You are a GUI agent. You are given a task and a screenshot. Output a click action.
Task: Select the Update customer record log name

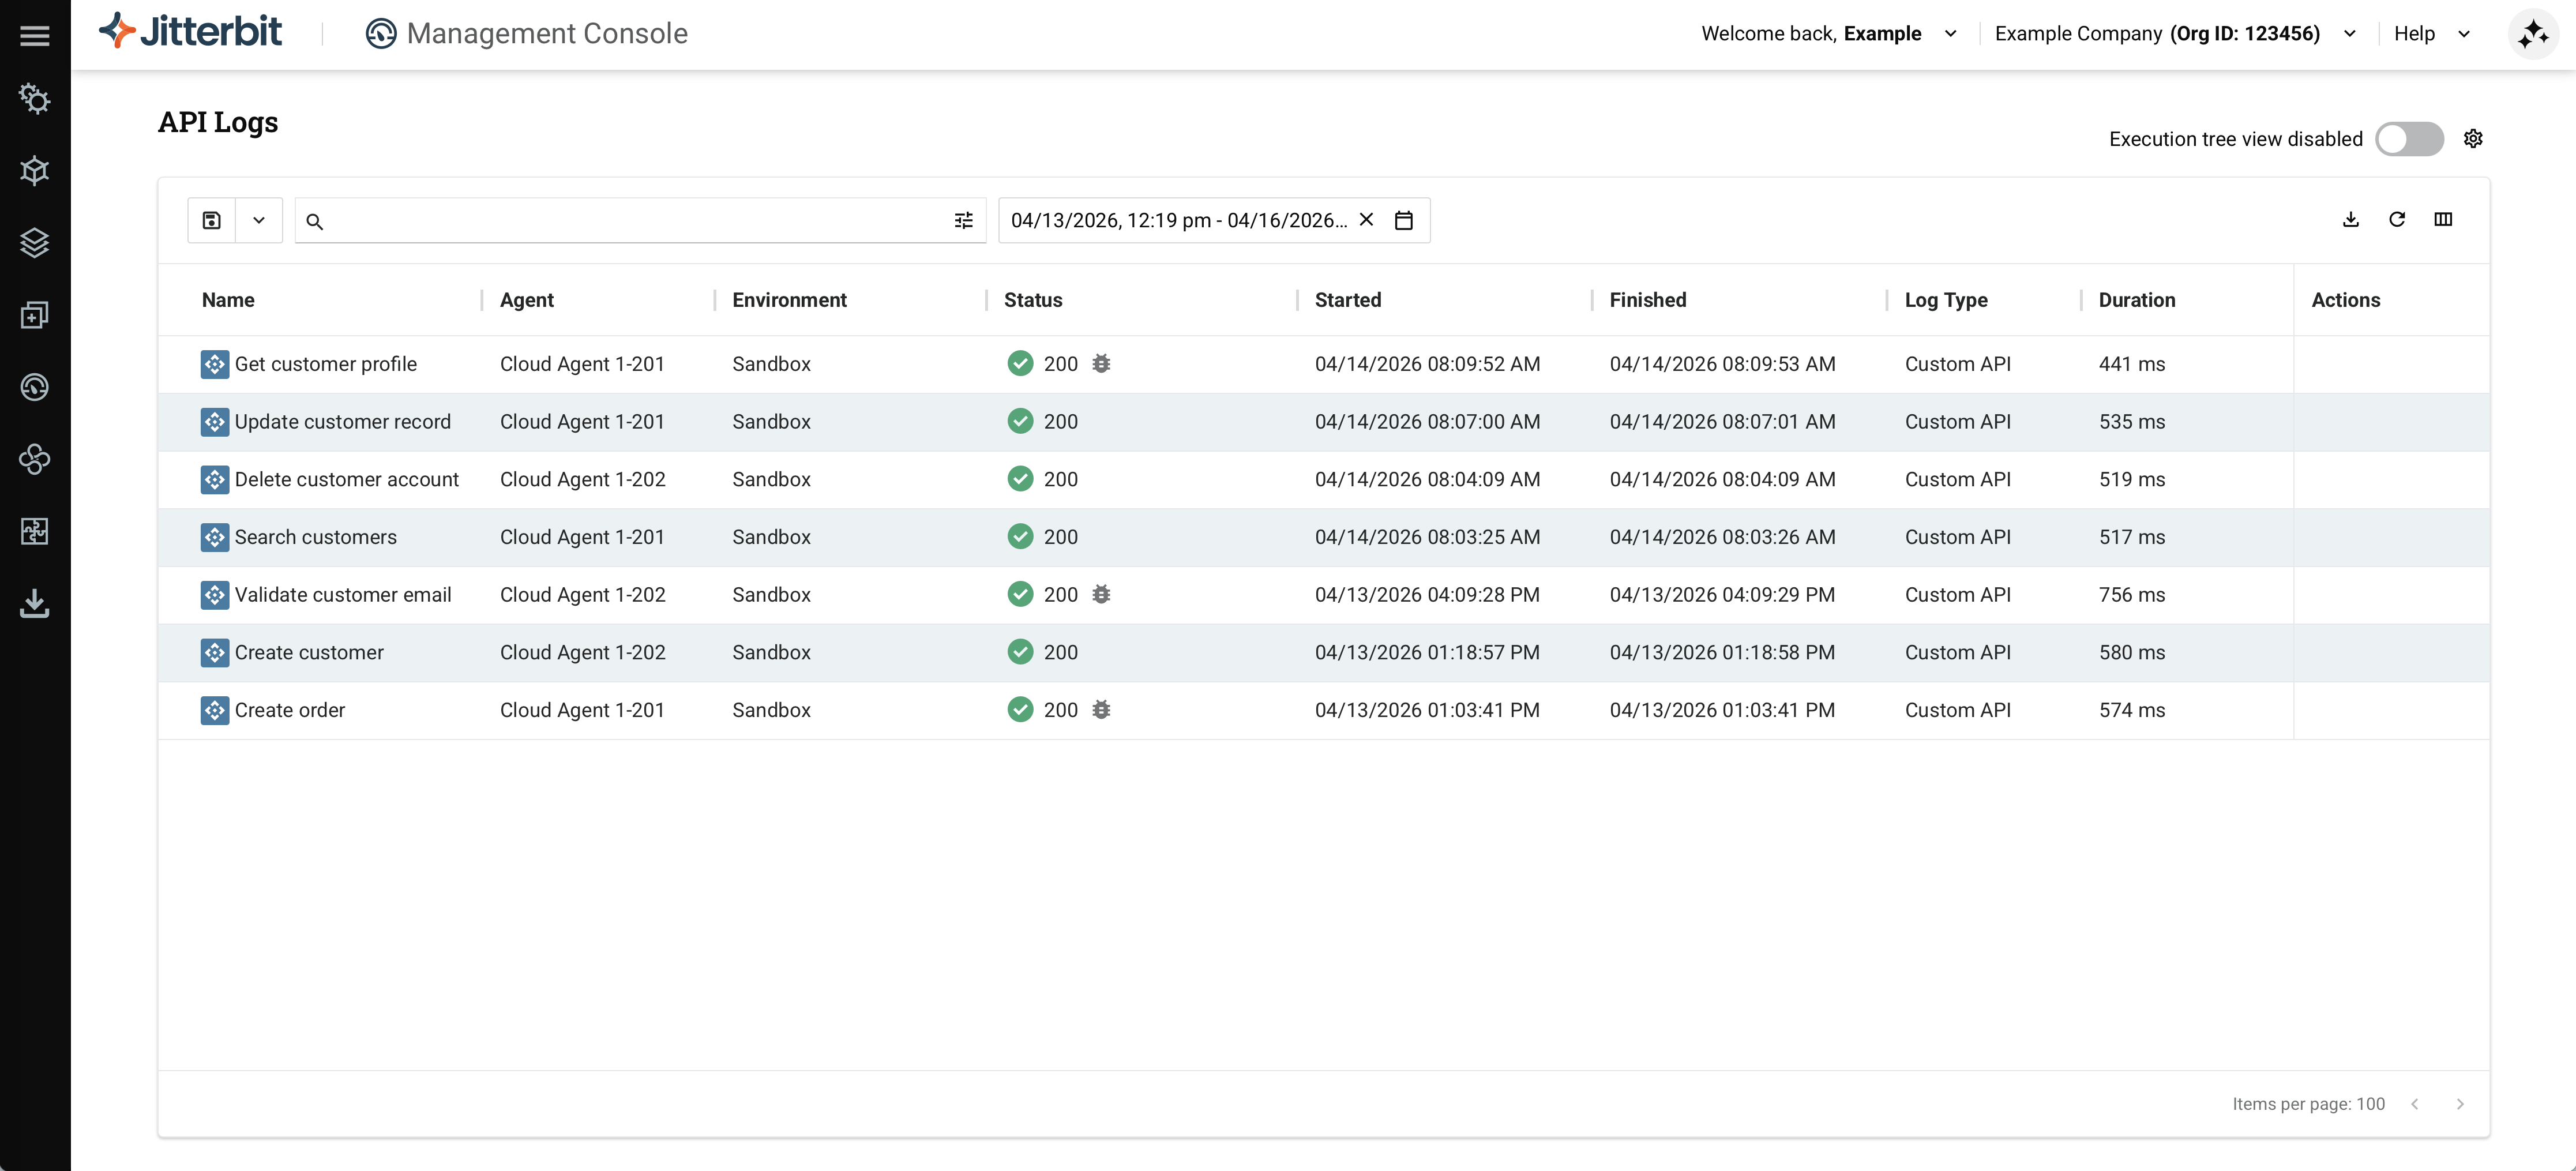click(343, 422)
